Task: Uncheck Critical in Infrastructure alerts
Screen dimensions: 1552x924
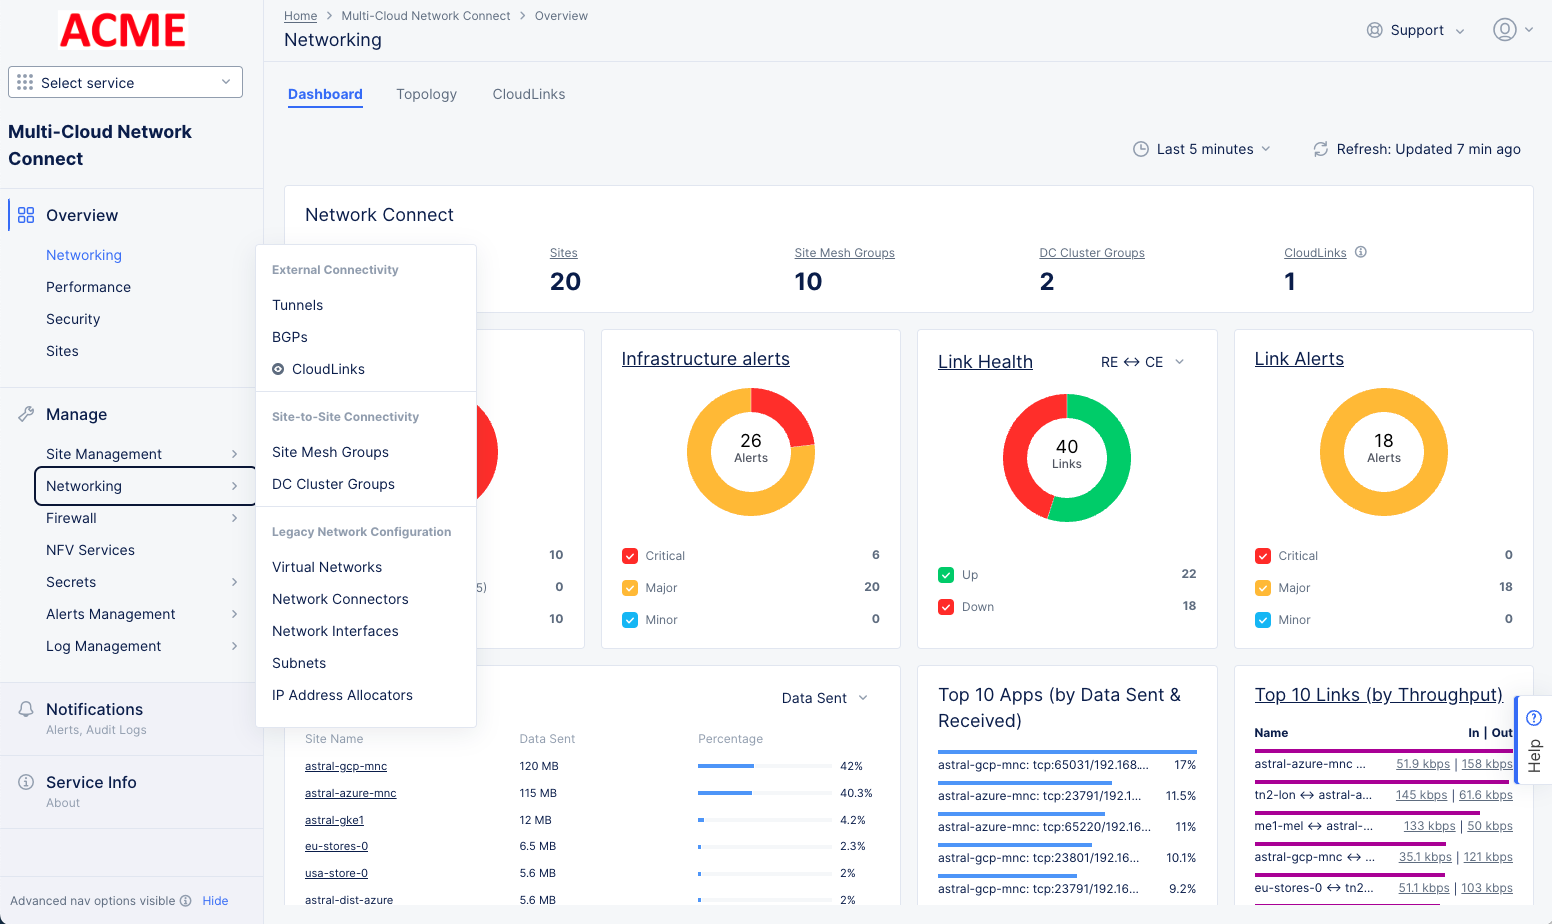Action: (629, 555)
